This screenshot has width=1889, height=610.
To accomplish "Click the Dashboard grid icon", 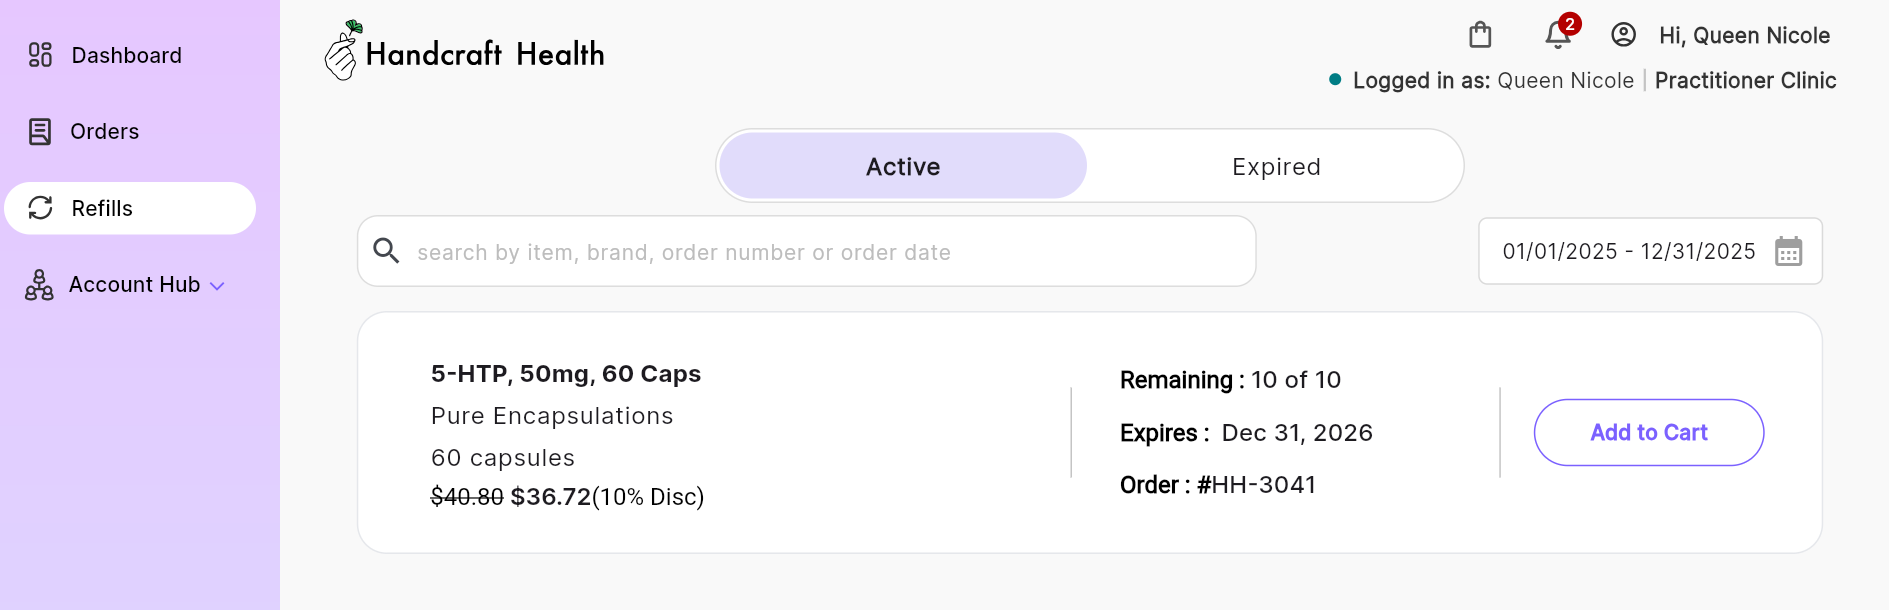I will [x=40, y=55].
